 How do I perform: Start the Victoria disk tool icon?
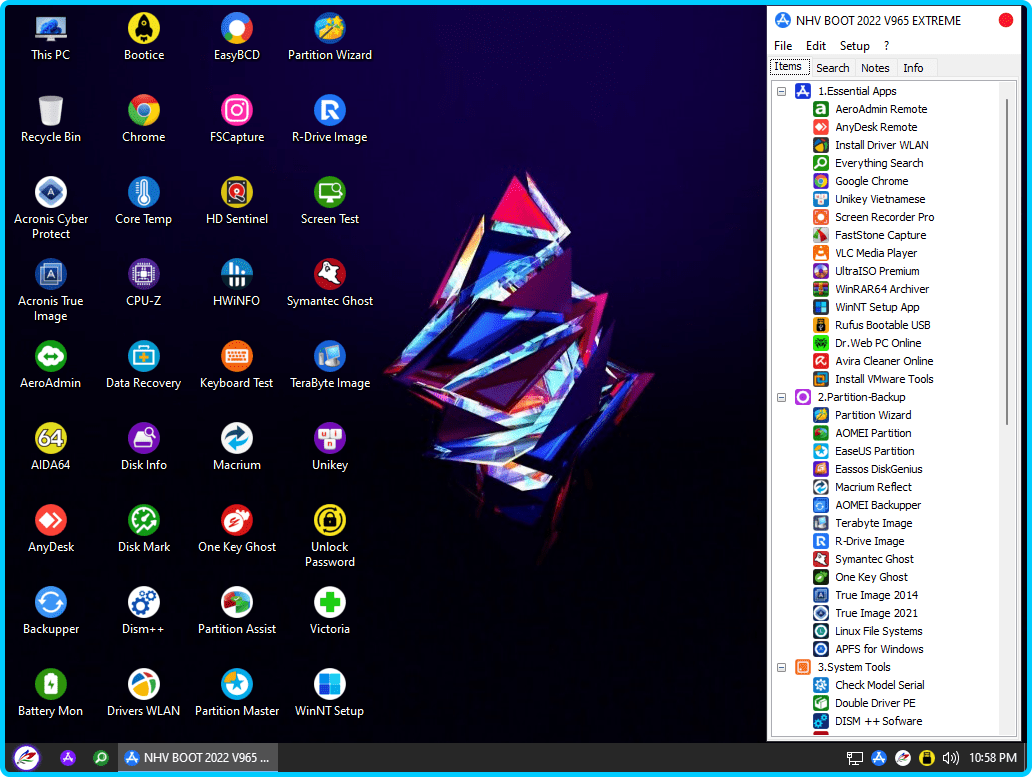[x=329, y=603]
